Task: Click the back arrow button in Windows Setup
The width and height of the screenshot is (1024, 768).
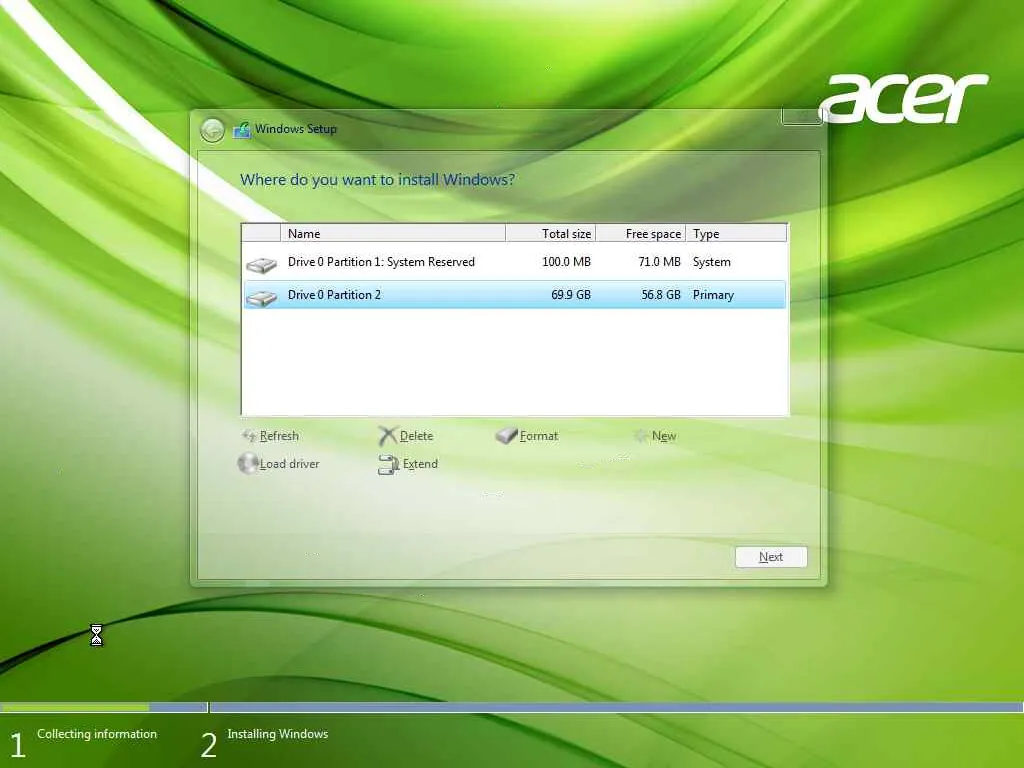Action: click(212, 130)
